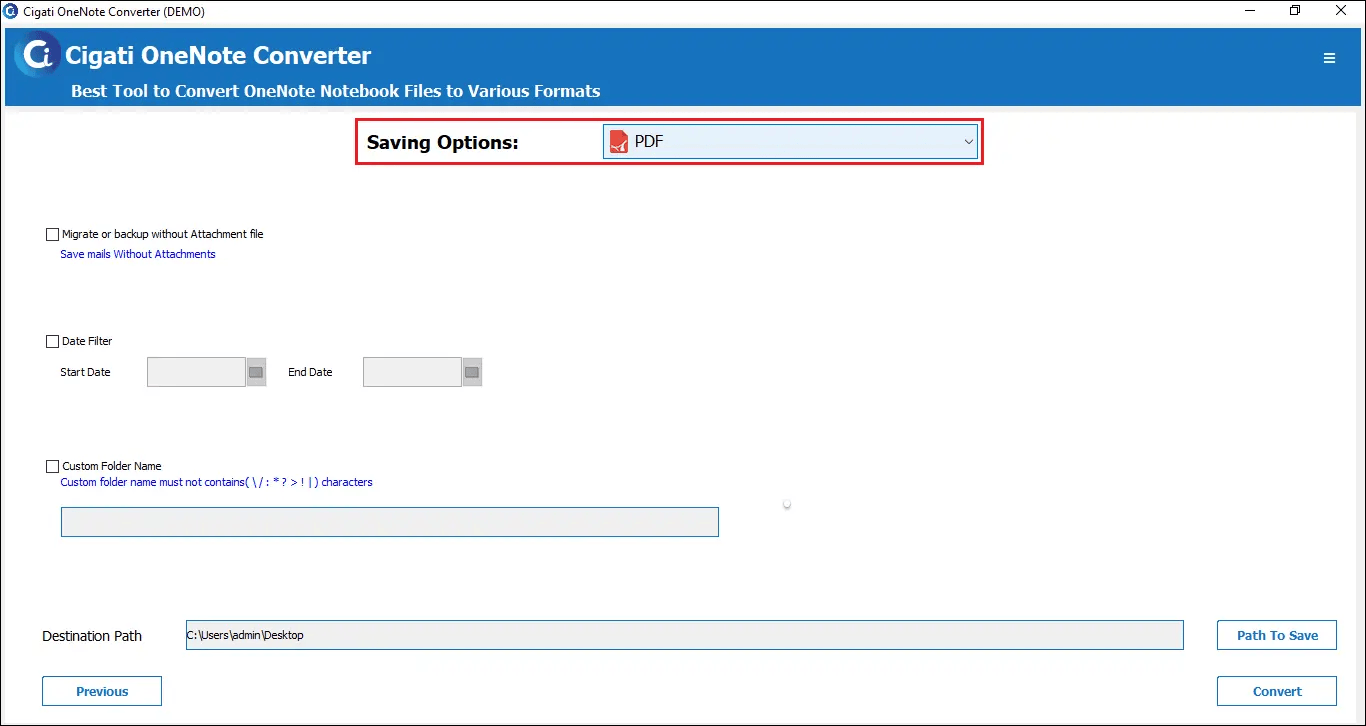Click the Path To Save button

(1277, 635)
